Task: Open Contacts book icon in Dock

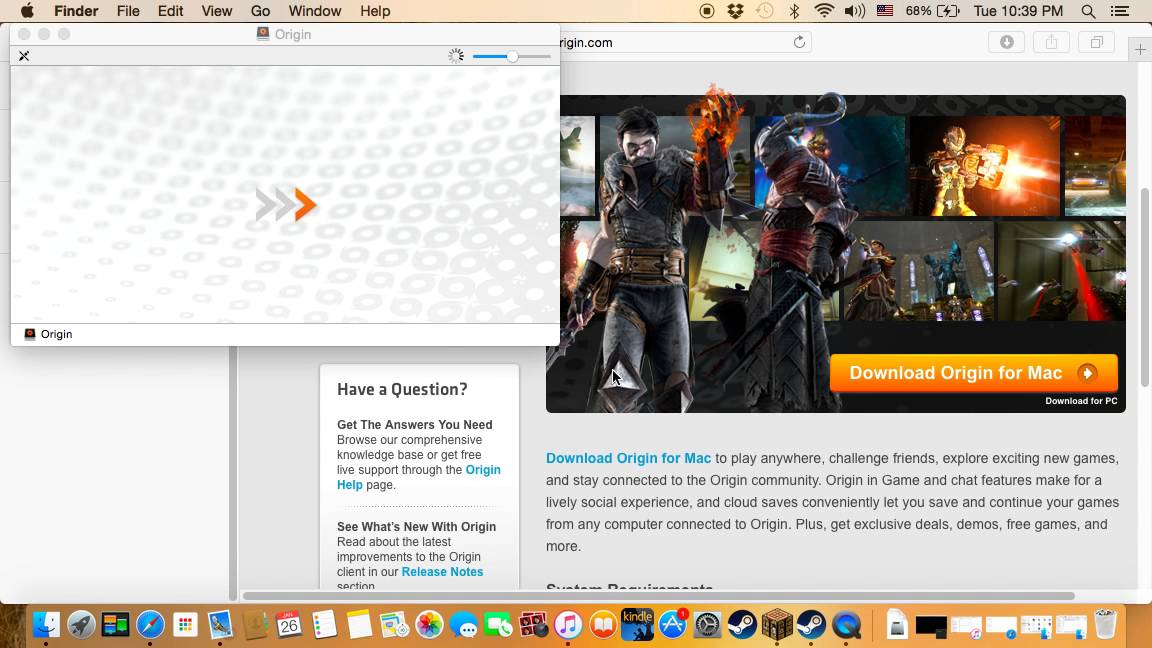Action: pyautogui.click(x=254, y=625)
